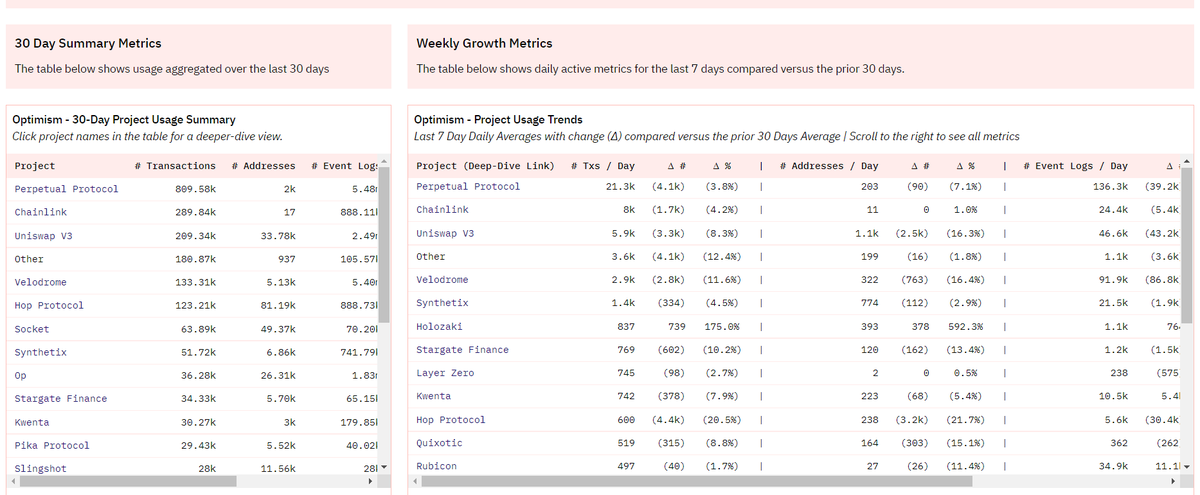Open Velodrome deep-dive in Usage Trends table
This screenshot has height=495, width=1200.
pos(442,280)
